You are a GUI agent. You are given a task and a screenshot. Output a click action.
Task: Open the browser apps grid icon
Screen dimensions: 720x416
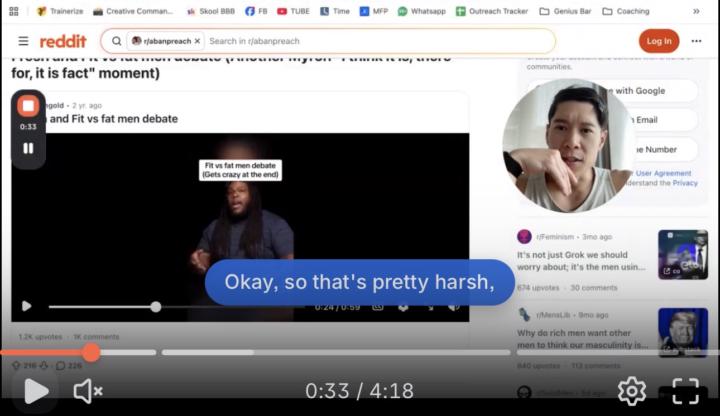click(x=14, y=11)
